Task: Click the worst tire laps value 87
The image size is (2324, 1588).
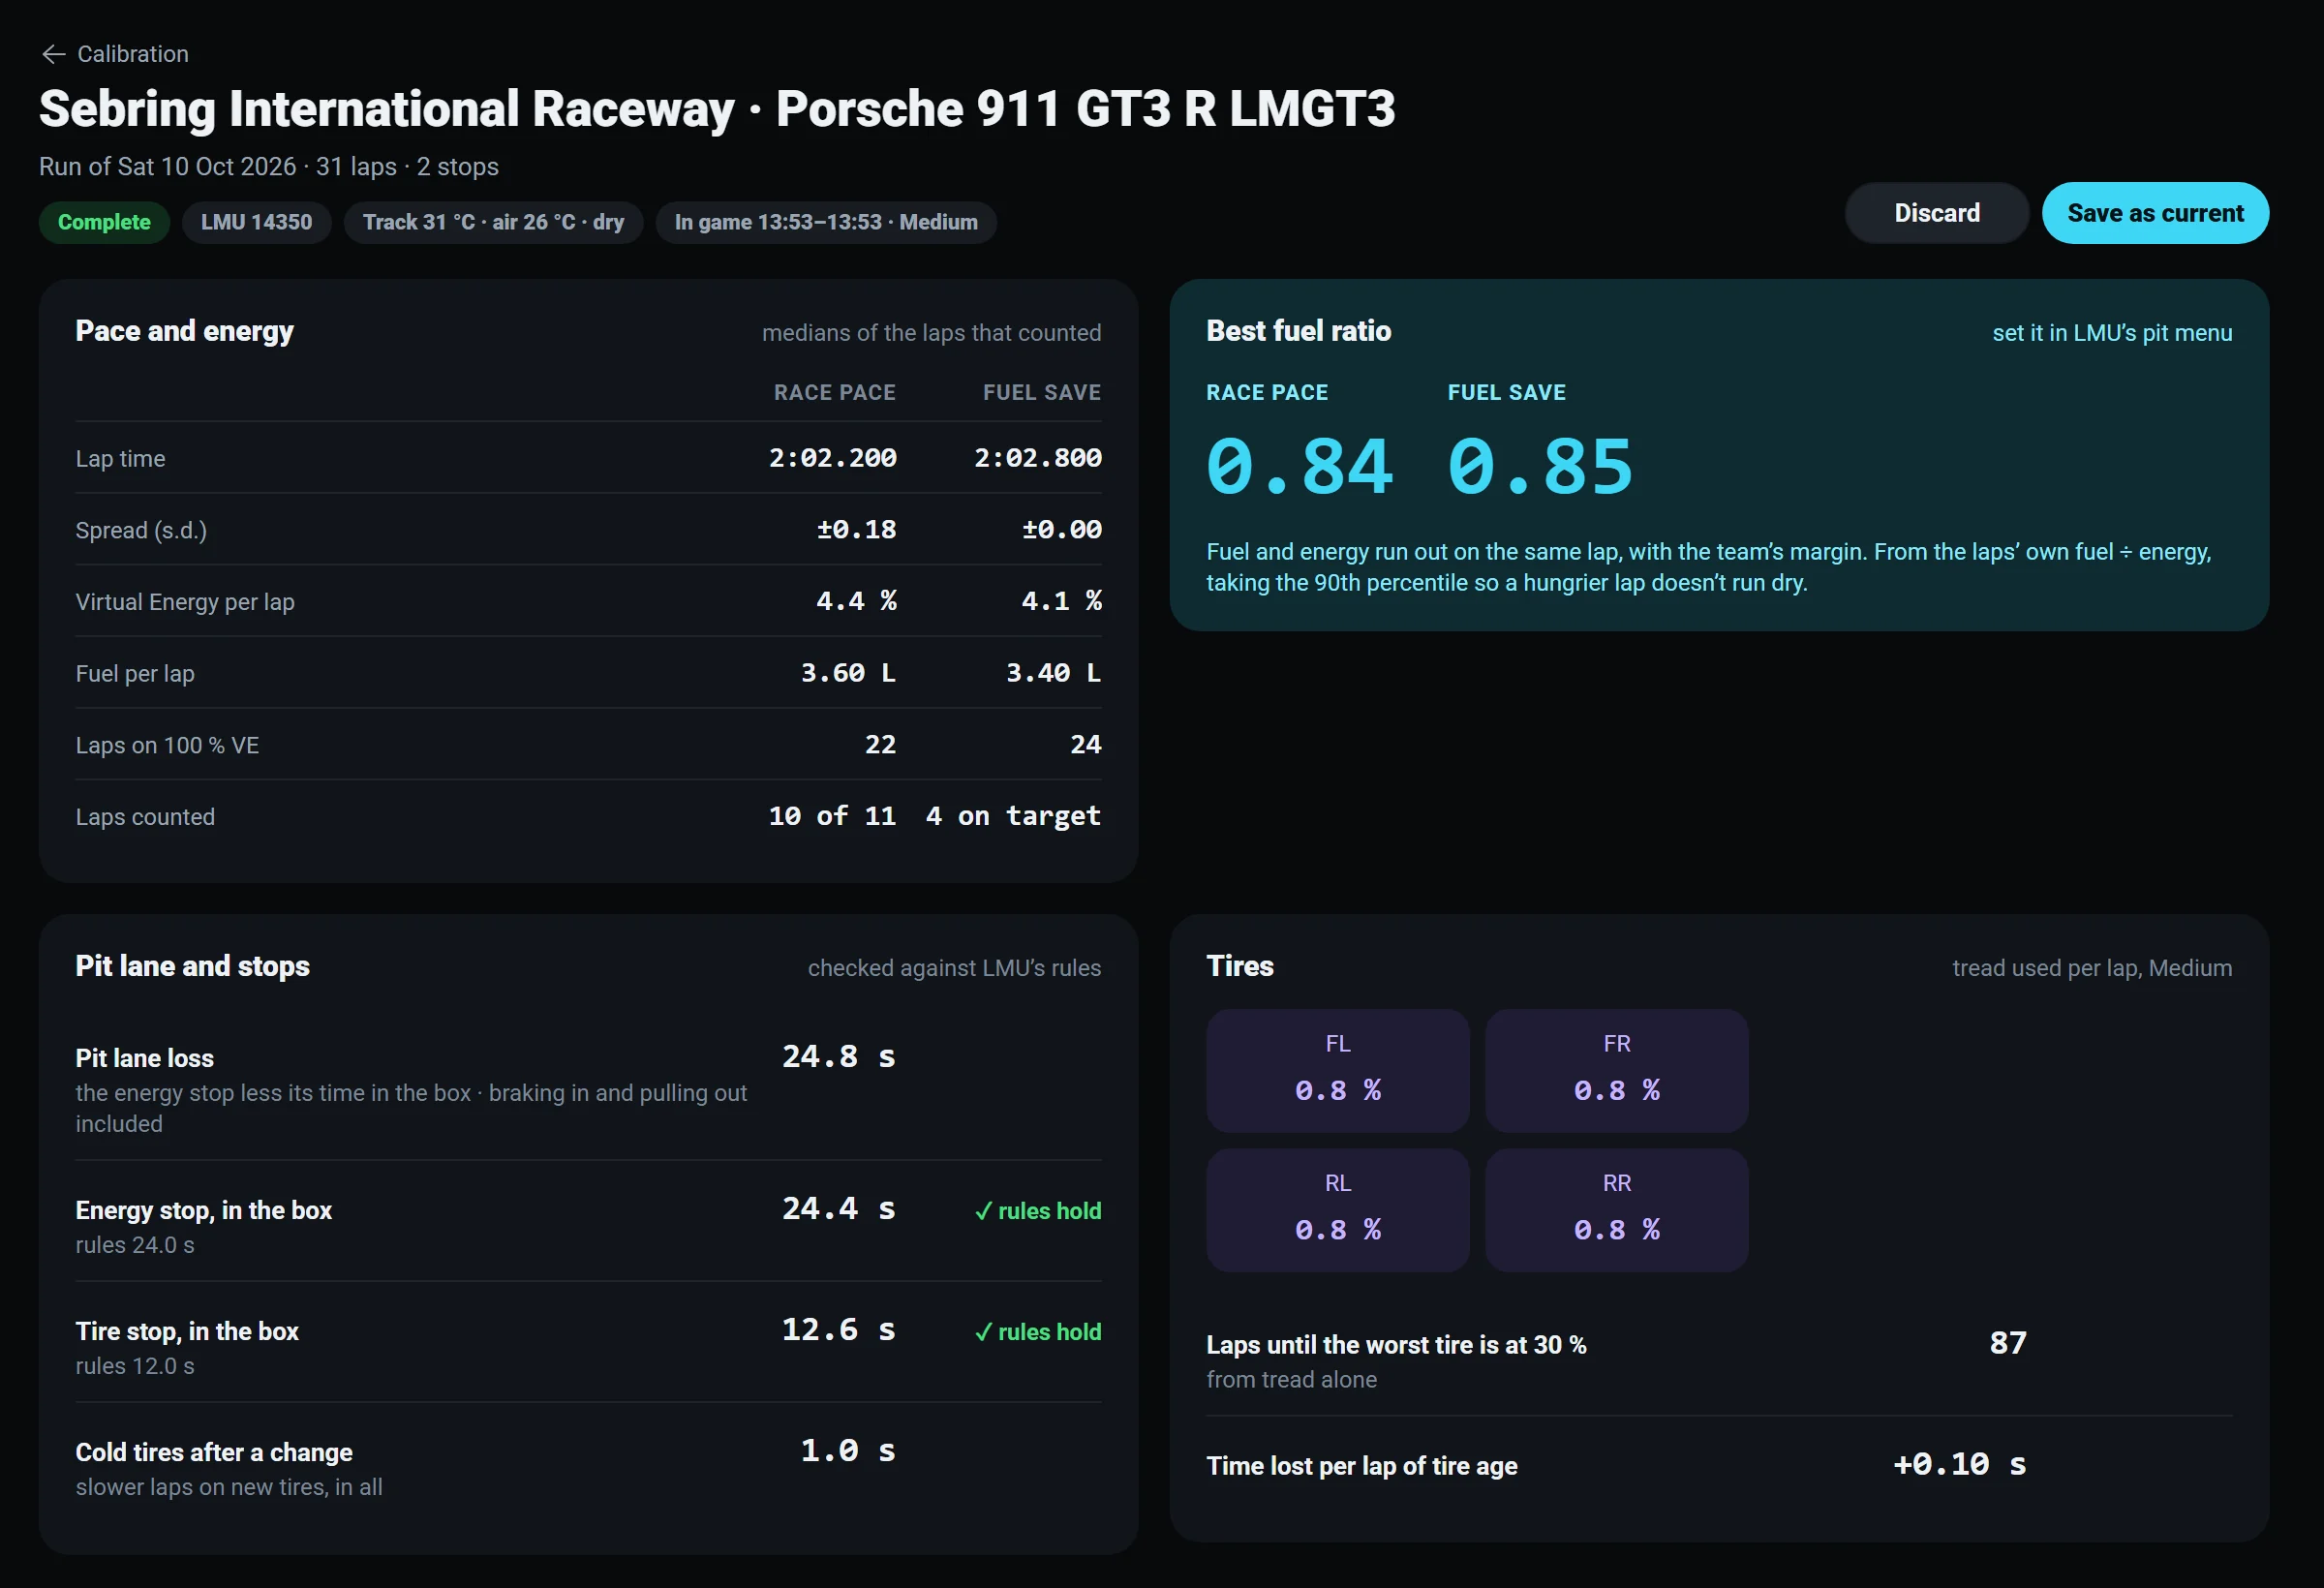Action: click(x=2008, y=1343)
